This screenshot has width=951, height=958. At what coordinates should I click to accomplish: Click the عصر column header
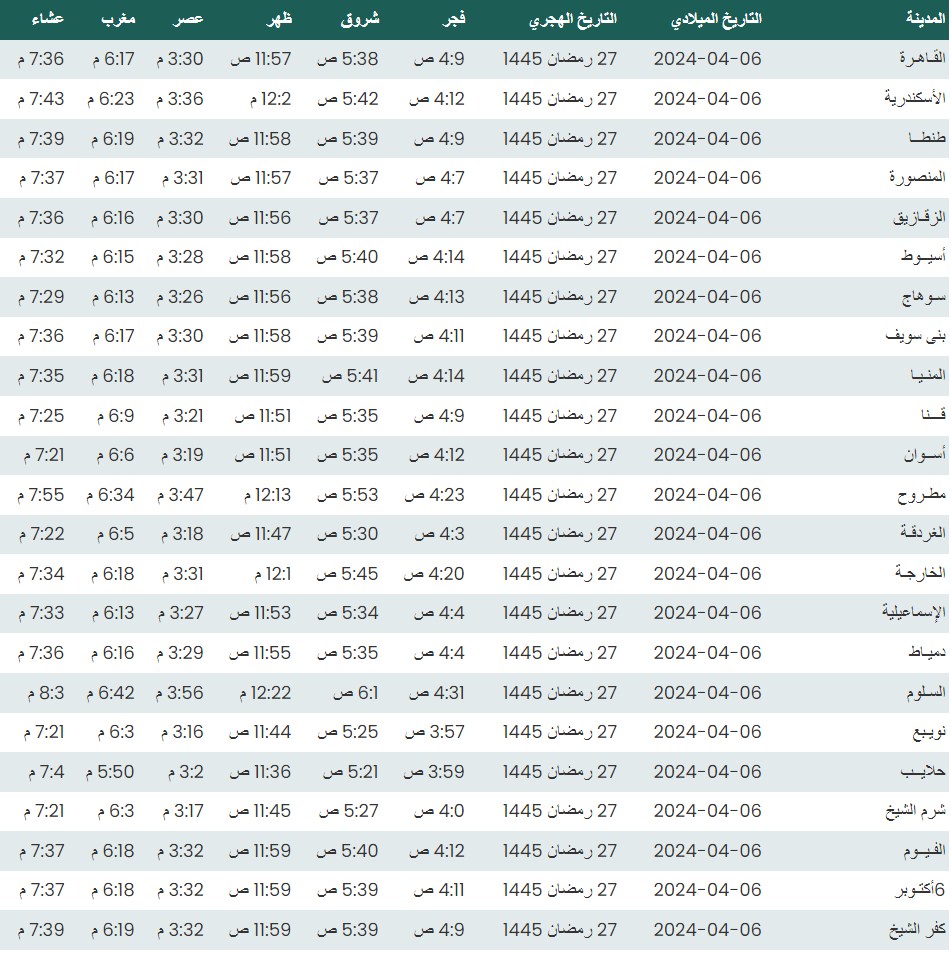tap(192, 19)
